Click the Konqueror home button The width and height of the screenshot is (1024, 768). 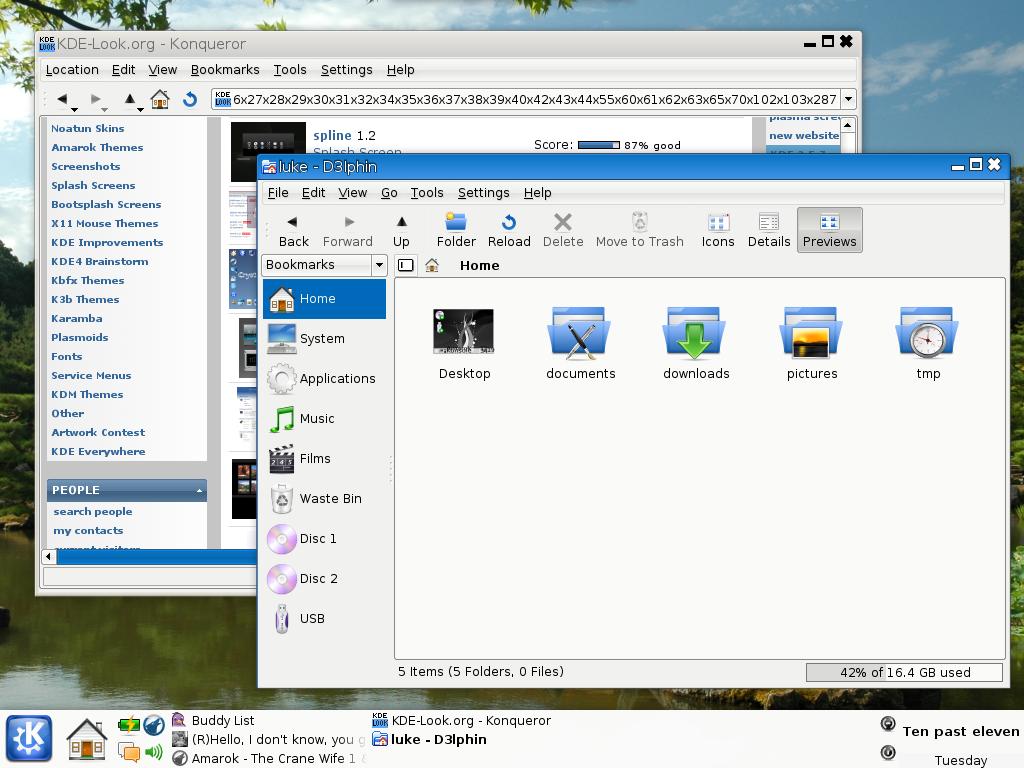(x=159, y=99)
